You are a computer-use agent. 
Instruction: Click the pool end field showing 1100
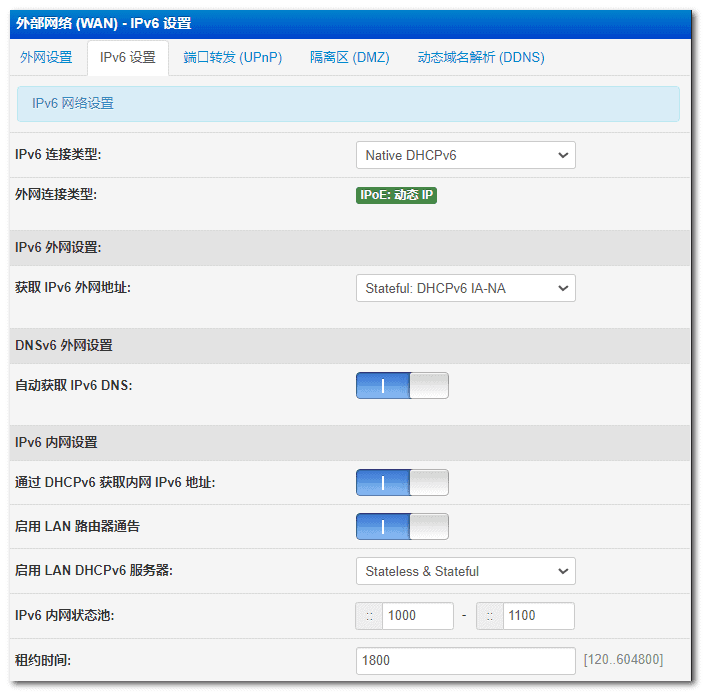[538, 616]
